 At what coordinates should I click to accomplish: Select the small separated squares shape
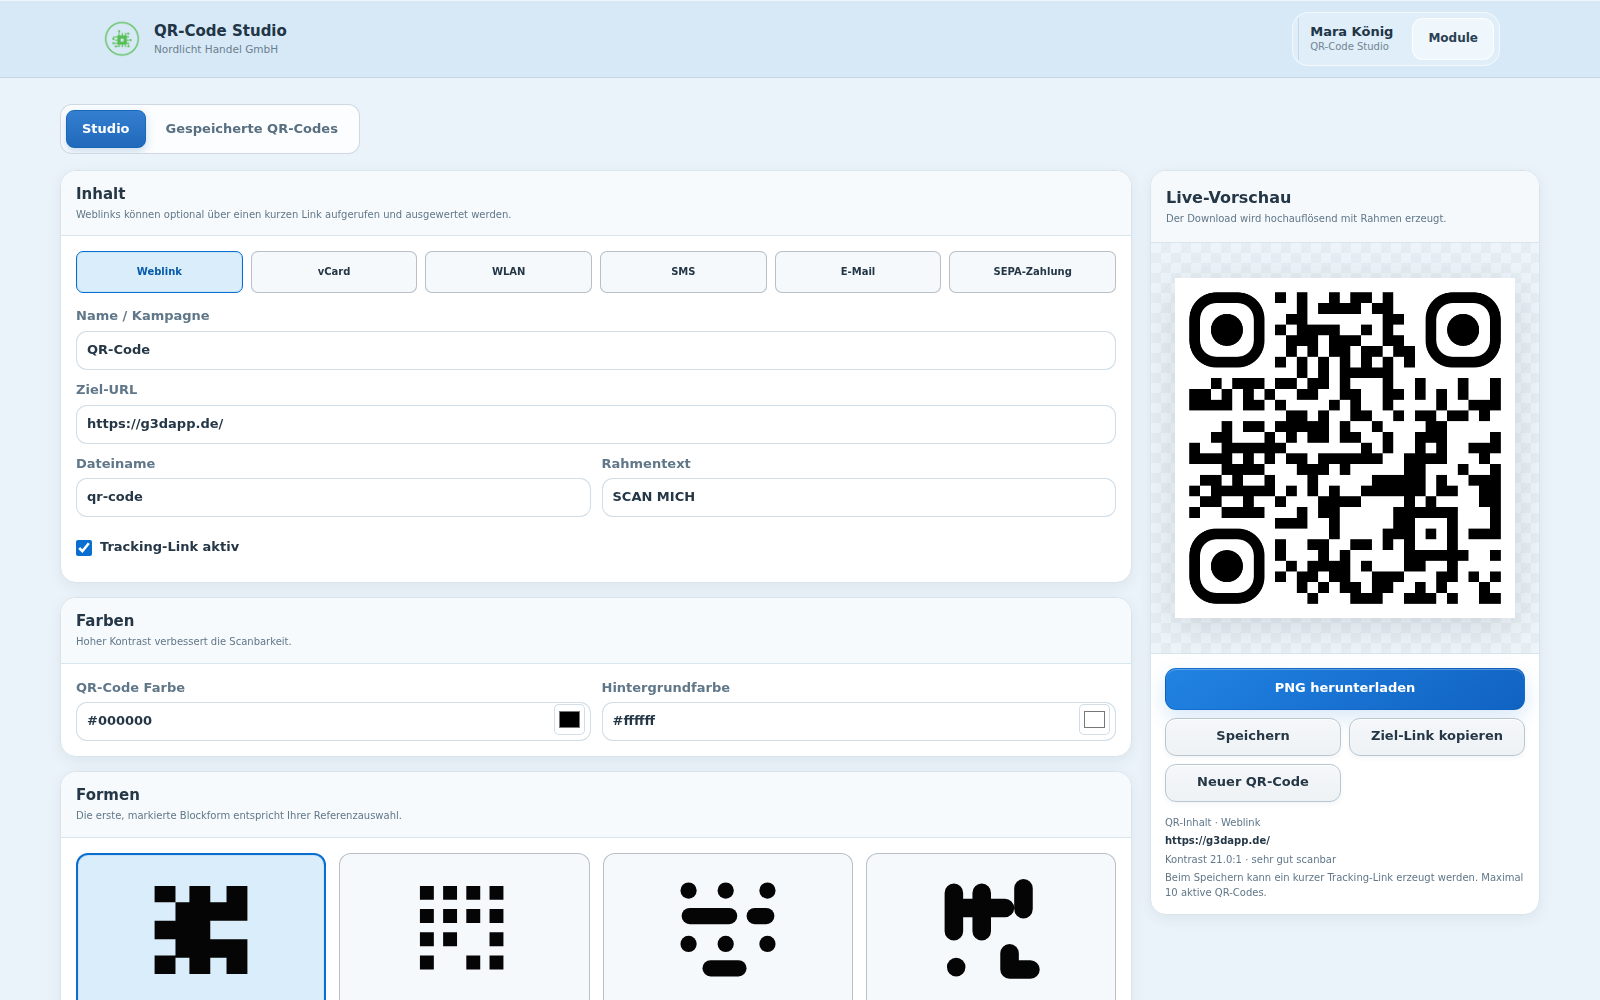tap(464, 927)
